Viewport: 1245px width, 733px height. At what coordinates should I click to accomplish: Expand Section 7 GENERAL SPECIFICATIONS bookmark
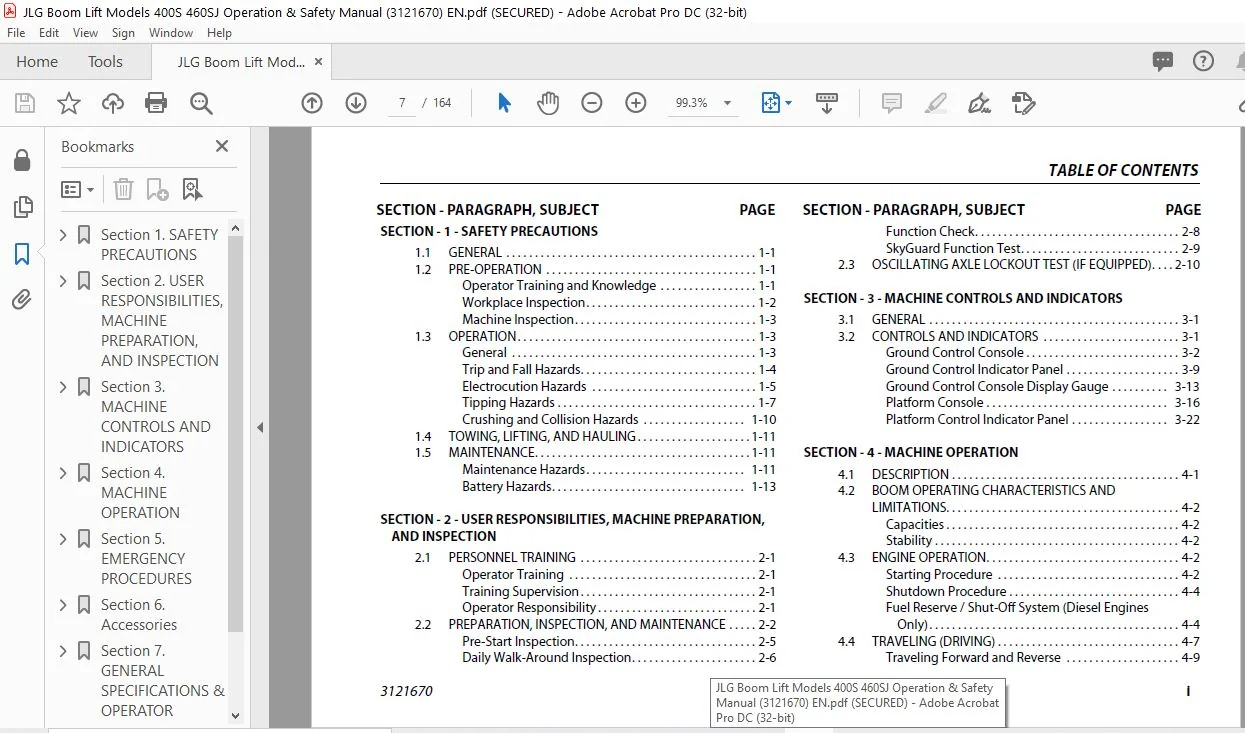pos(64,651)
